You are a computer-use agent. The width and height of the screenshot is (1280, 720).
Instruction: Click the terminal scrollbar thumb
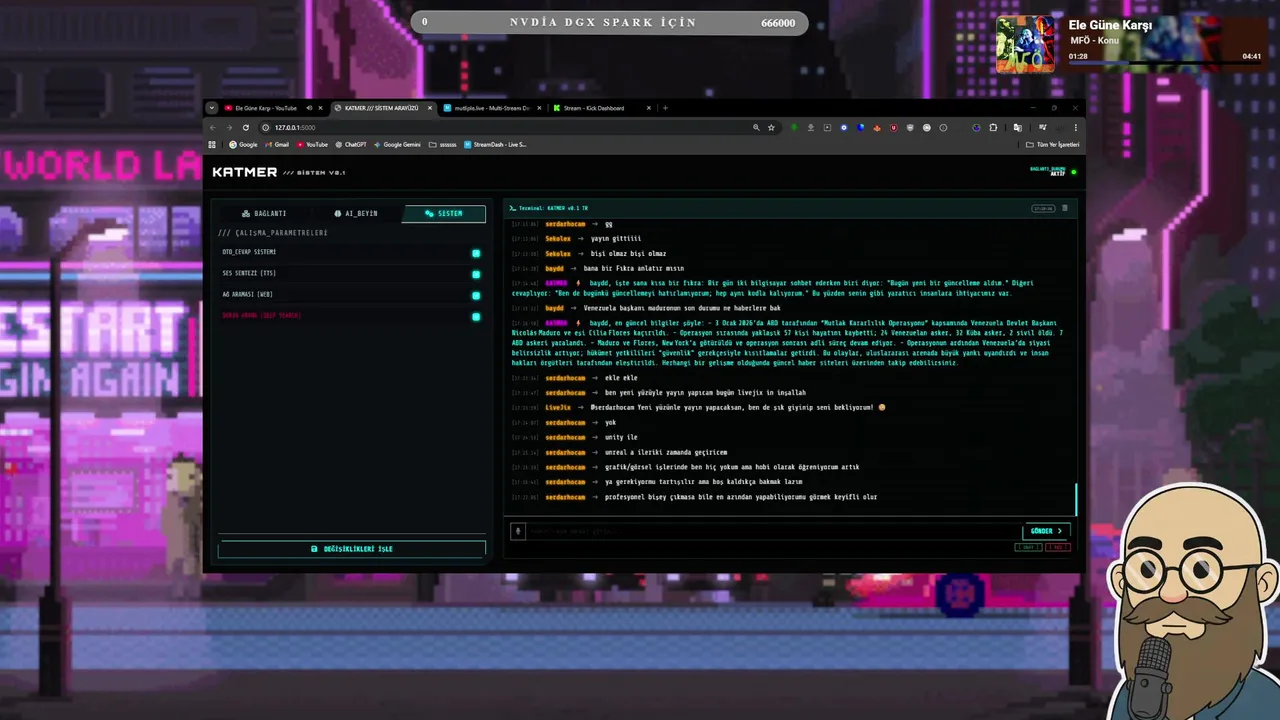(x=1076, y=499)
